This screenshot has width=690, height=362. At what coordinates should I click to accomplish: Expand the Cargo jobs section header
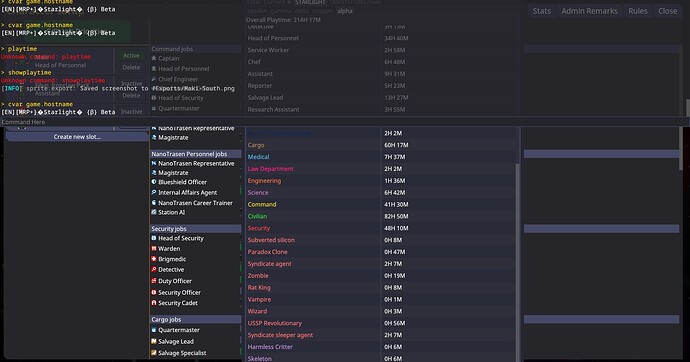point(195,319)
